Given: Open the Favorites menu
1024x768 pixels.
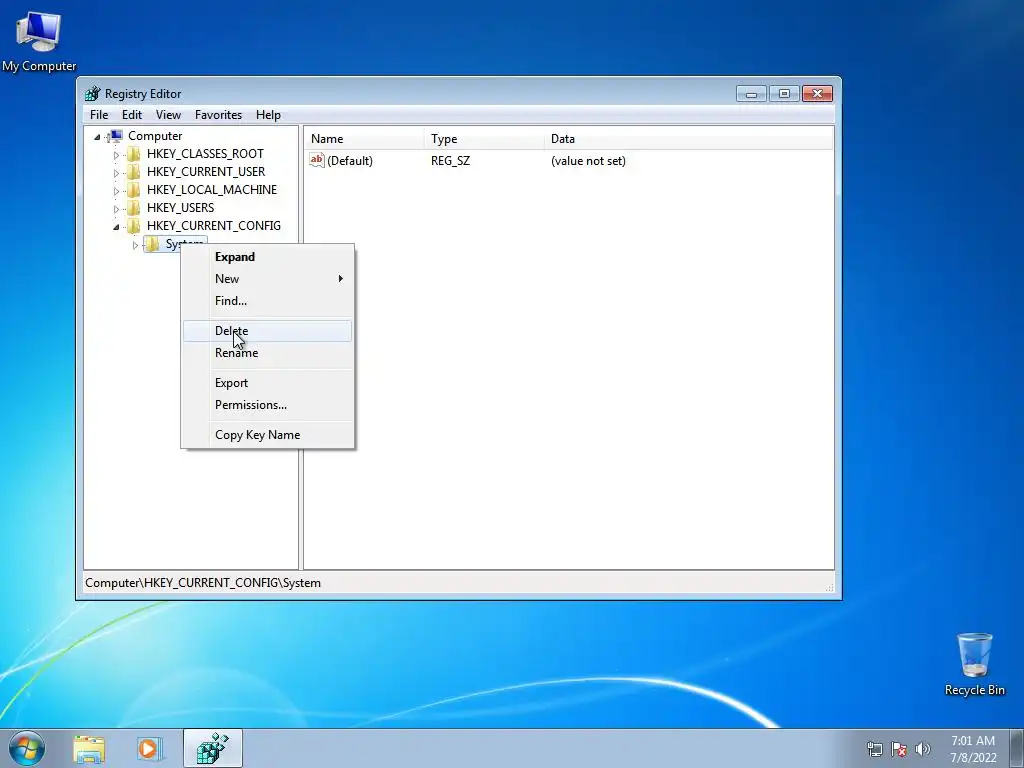Looking at the screenshot, I should click(218, 115).
